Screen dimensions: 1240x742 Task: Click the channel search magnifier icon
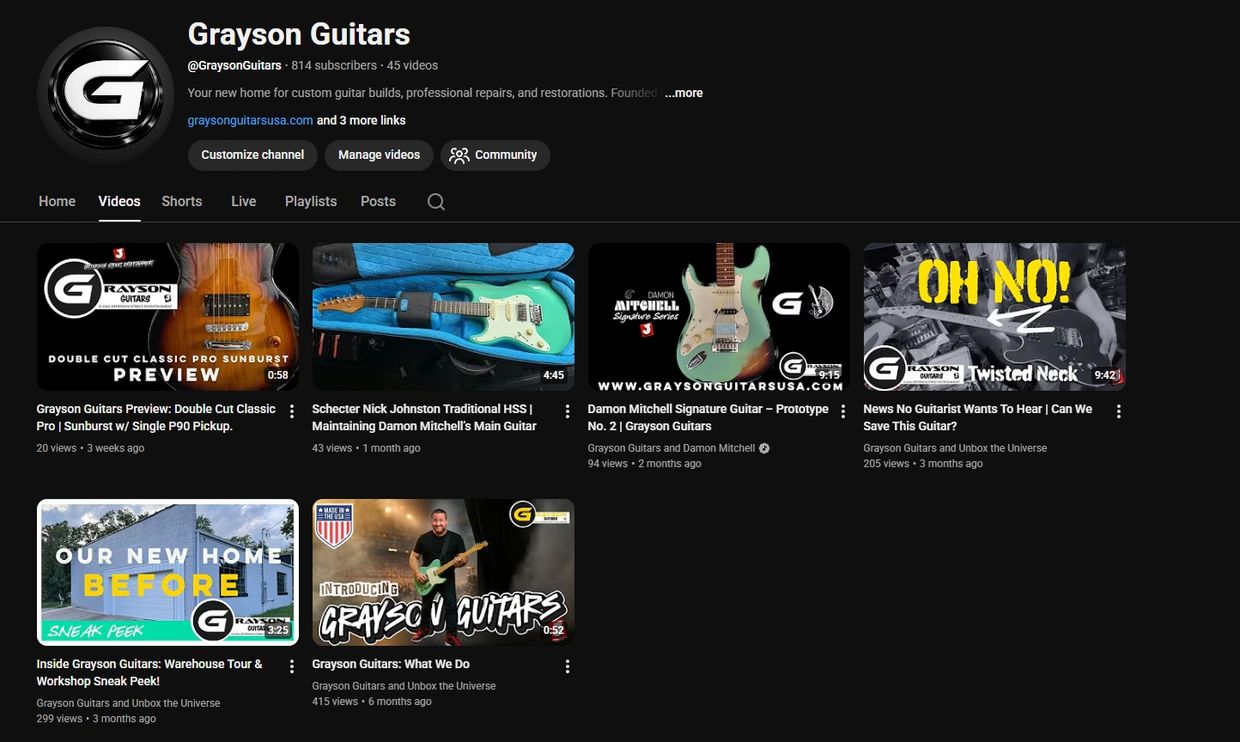pos(436,202)
